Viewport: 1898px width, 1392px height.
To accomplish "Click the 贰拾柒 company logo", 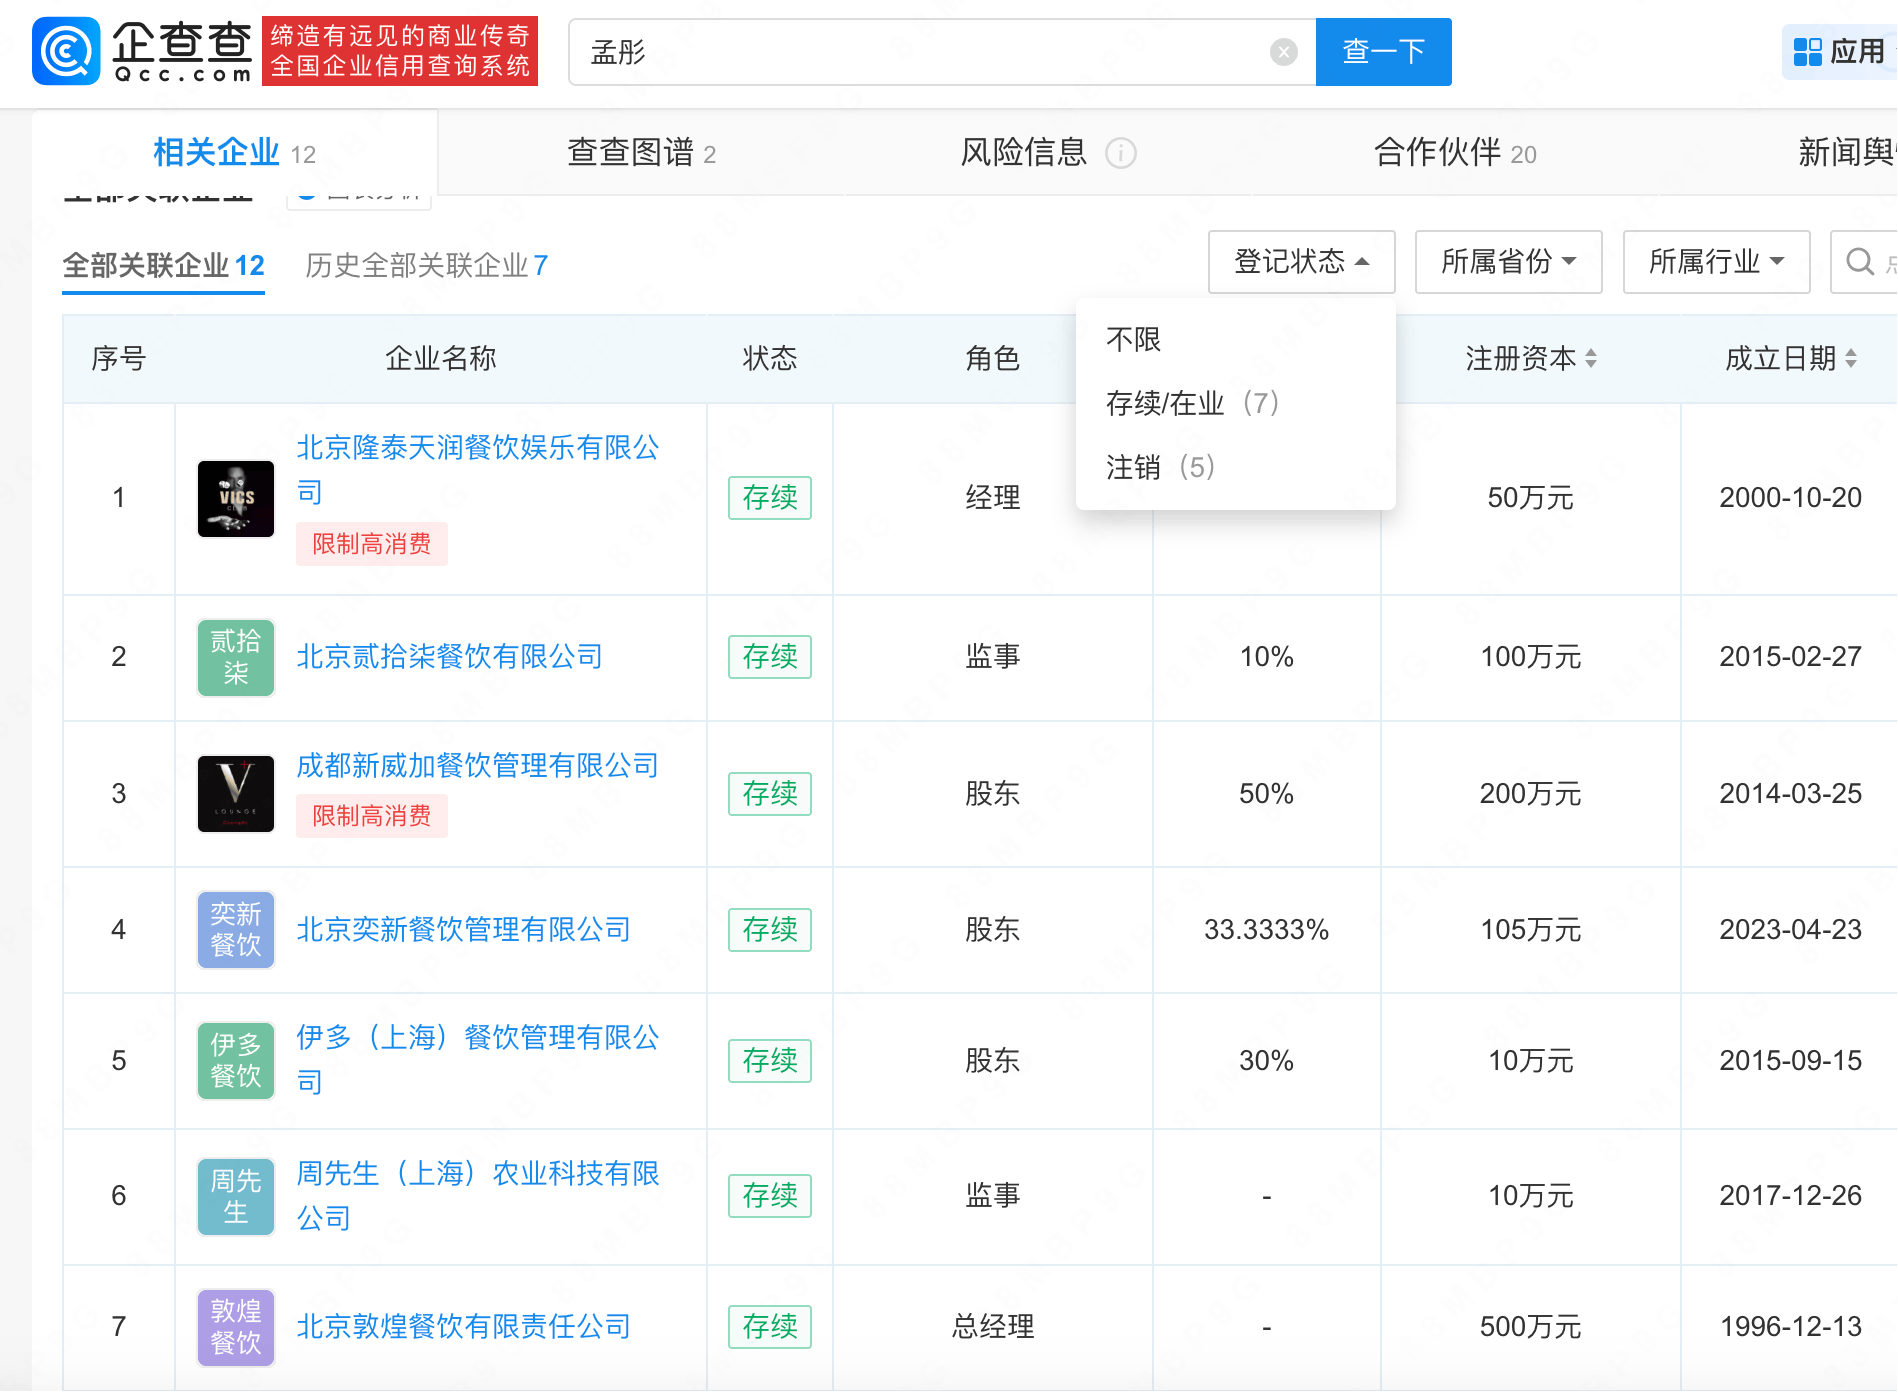I will (x=235, y=657).
